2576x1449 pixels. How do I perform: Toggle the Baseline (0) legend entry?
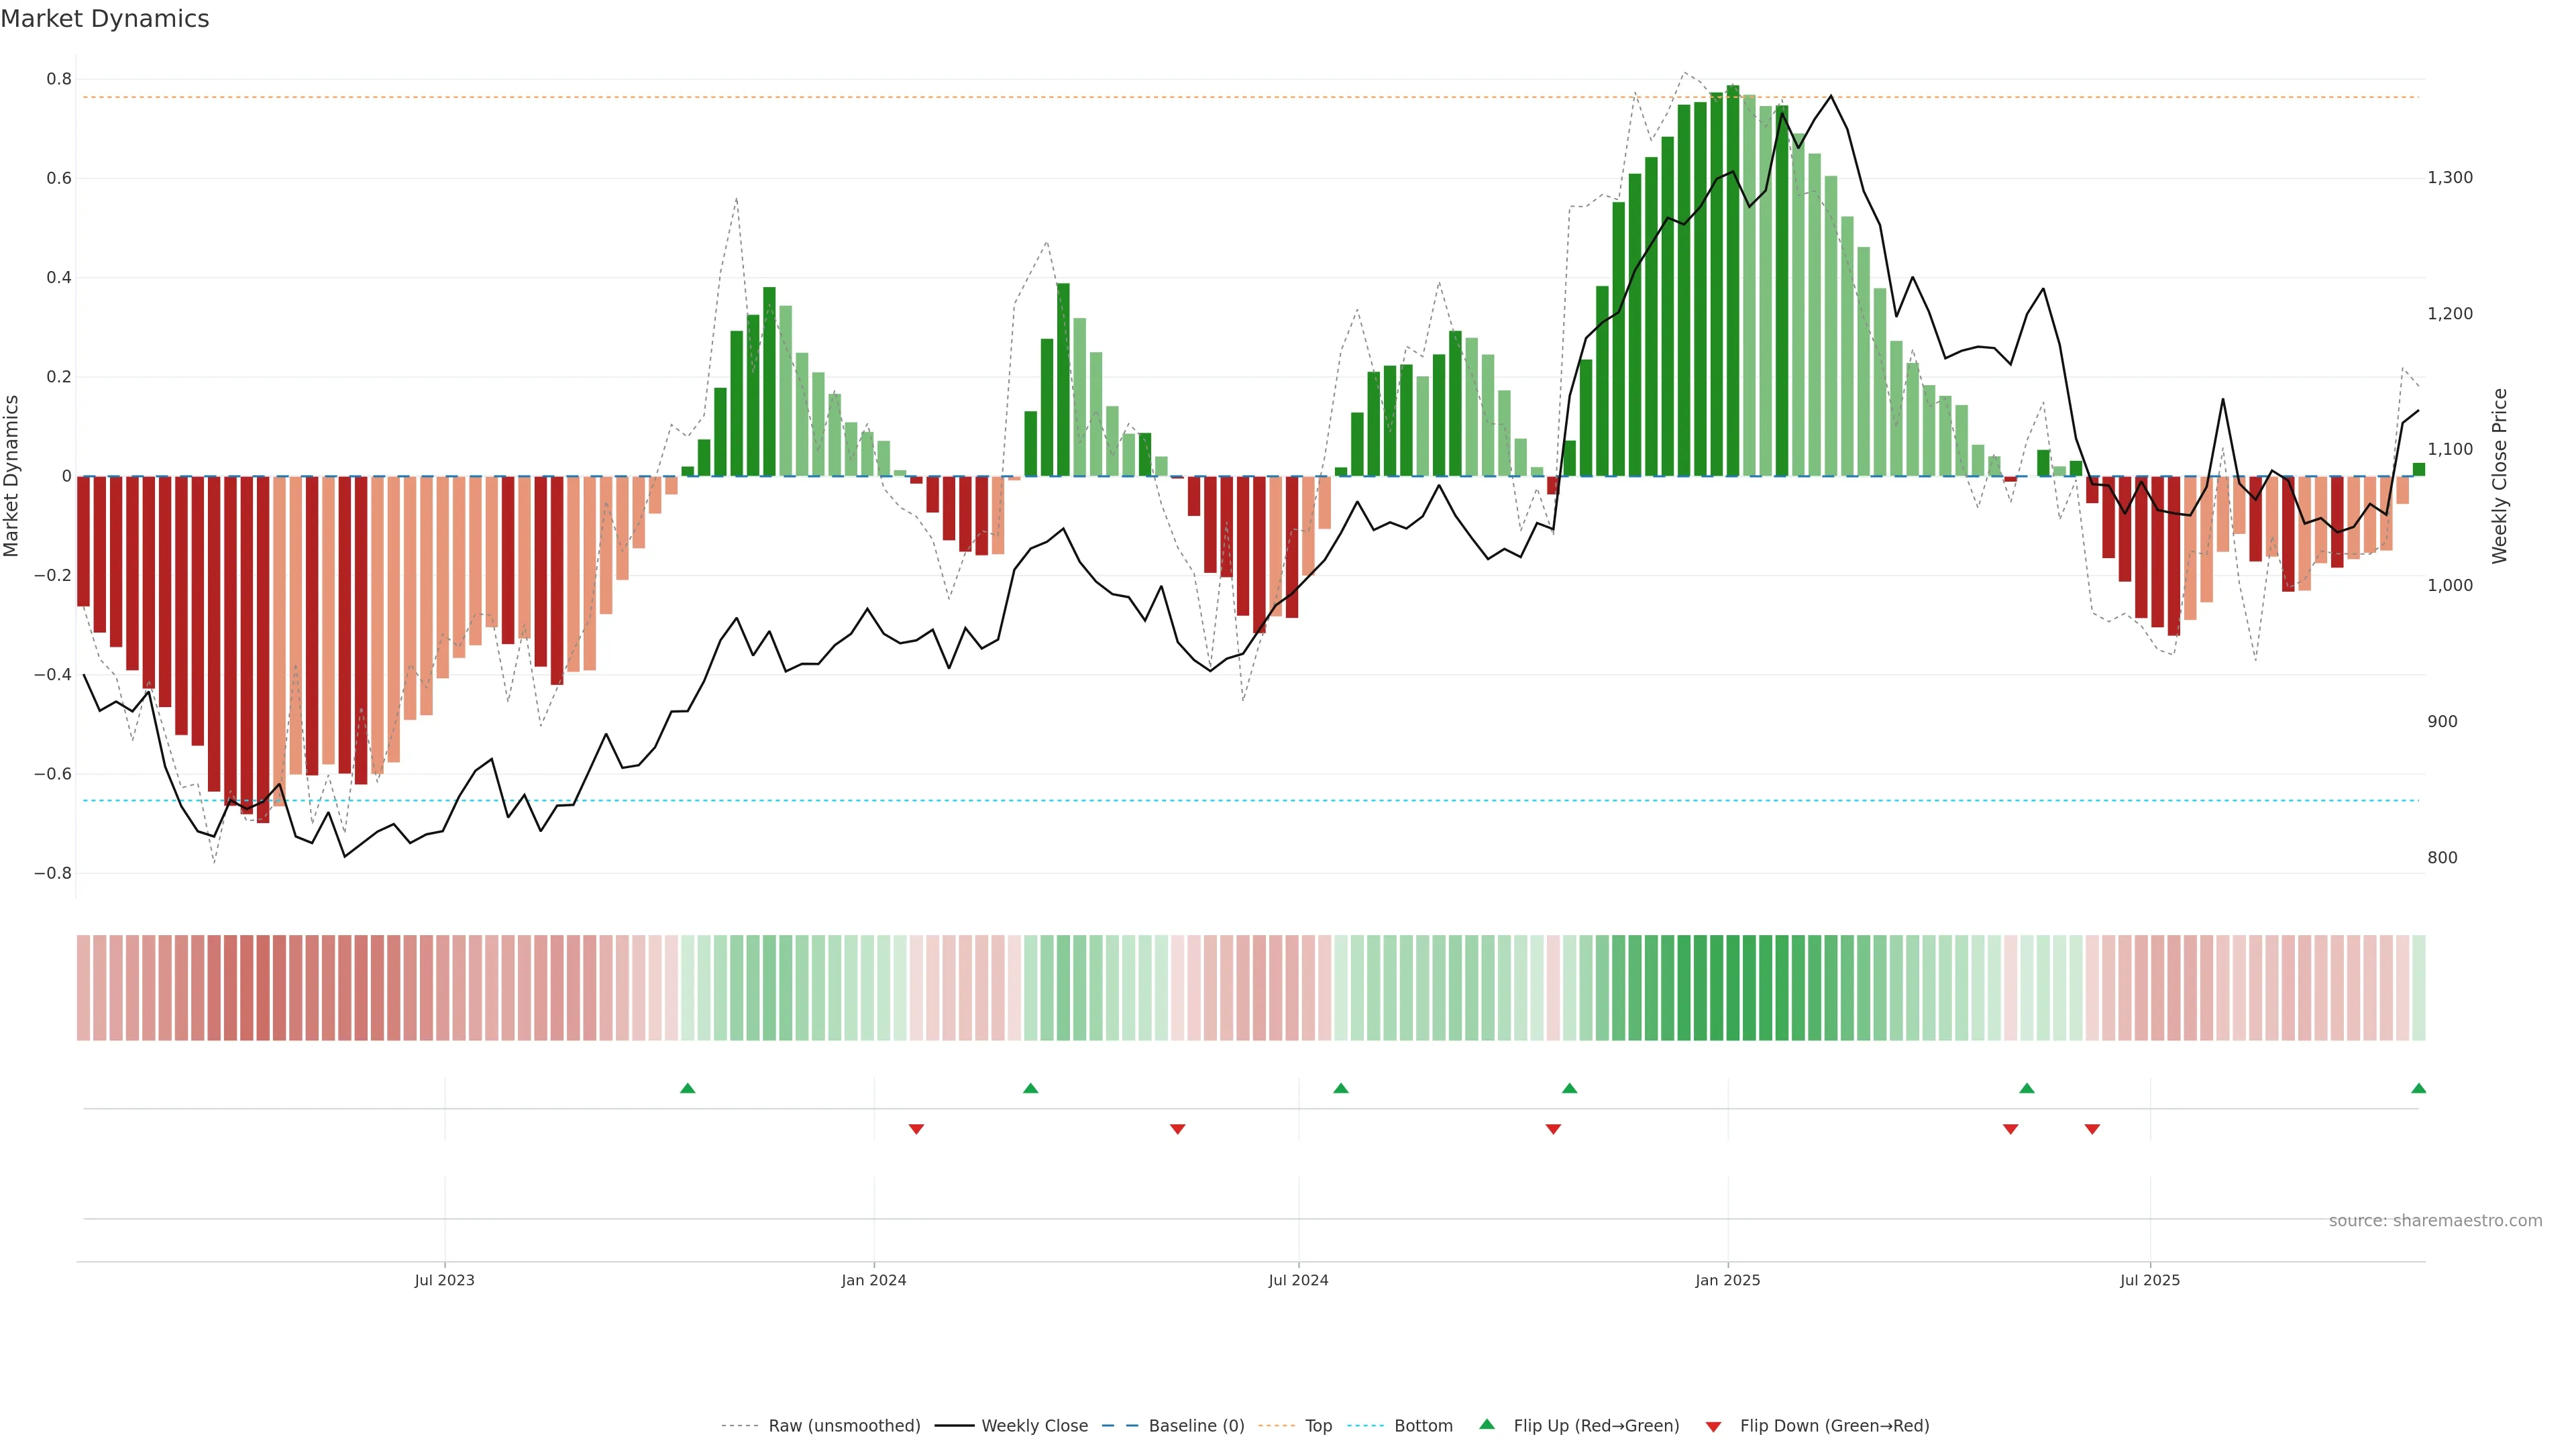1196,1426
